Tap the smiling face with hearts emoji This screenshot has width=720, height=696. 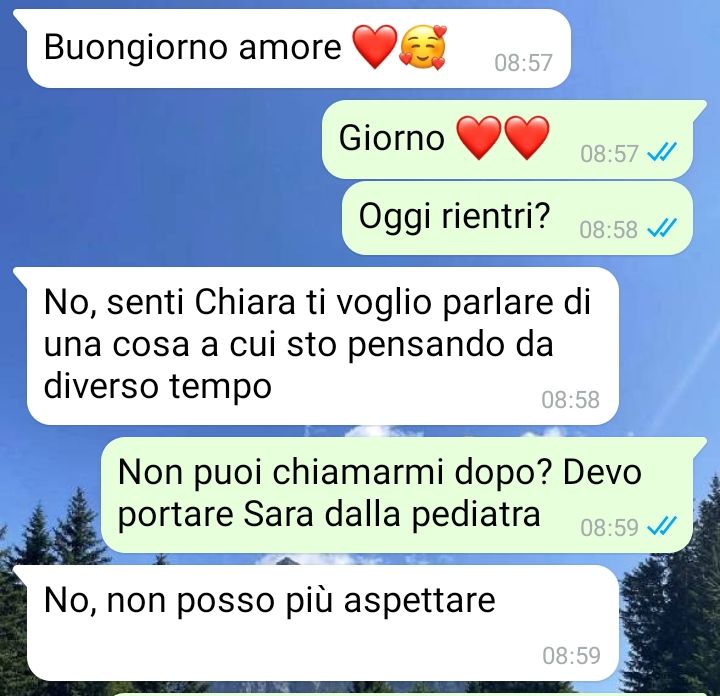click(423, 47)
